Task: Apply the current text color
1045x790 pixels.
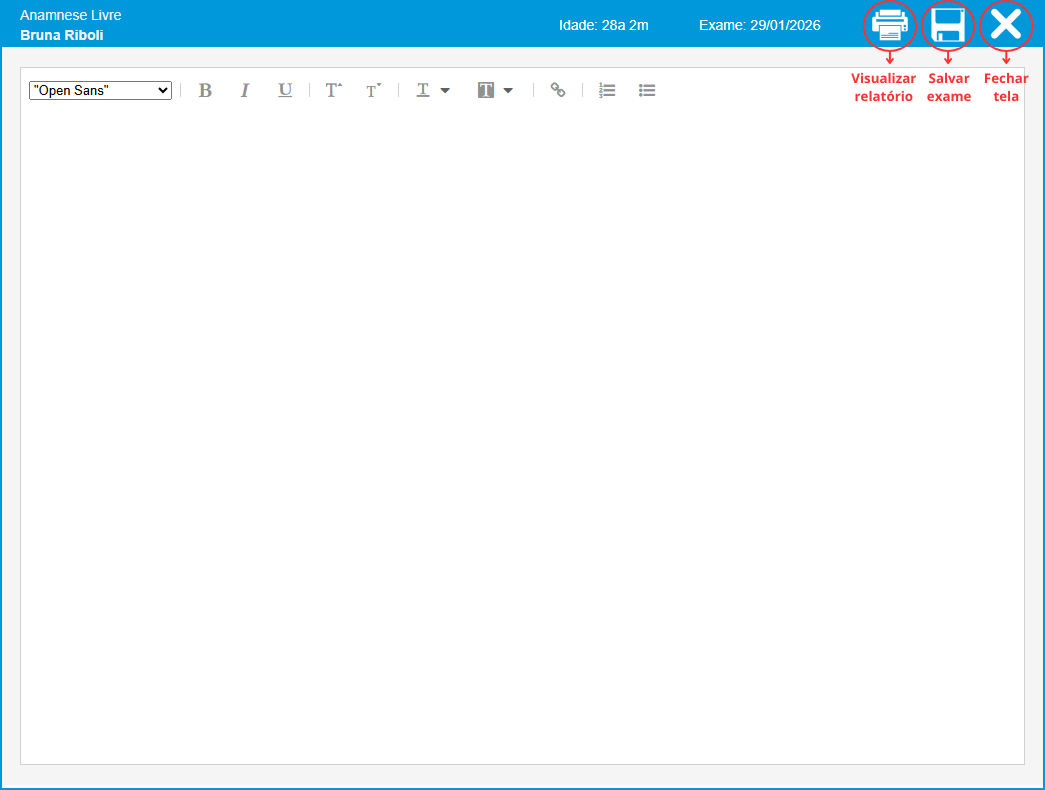Action: (x=423, y=90)
